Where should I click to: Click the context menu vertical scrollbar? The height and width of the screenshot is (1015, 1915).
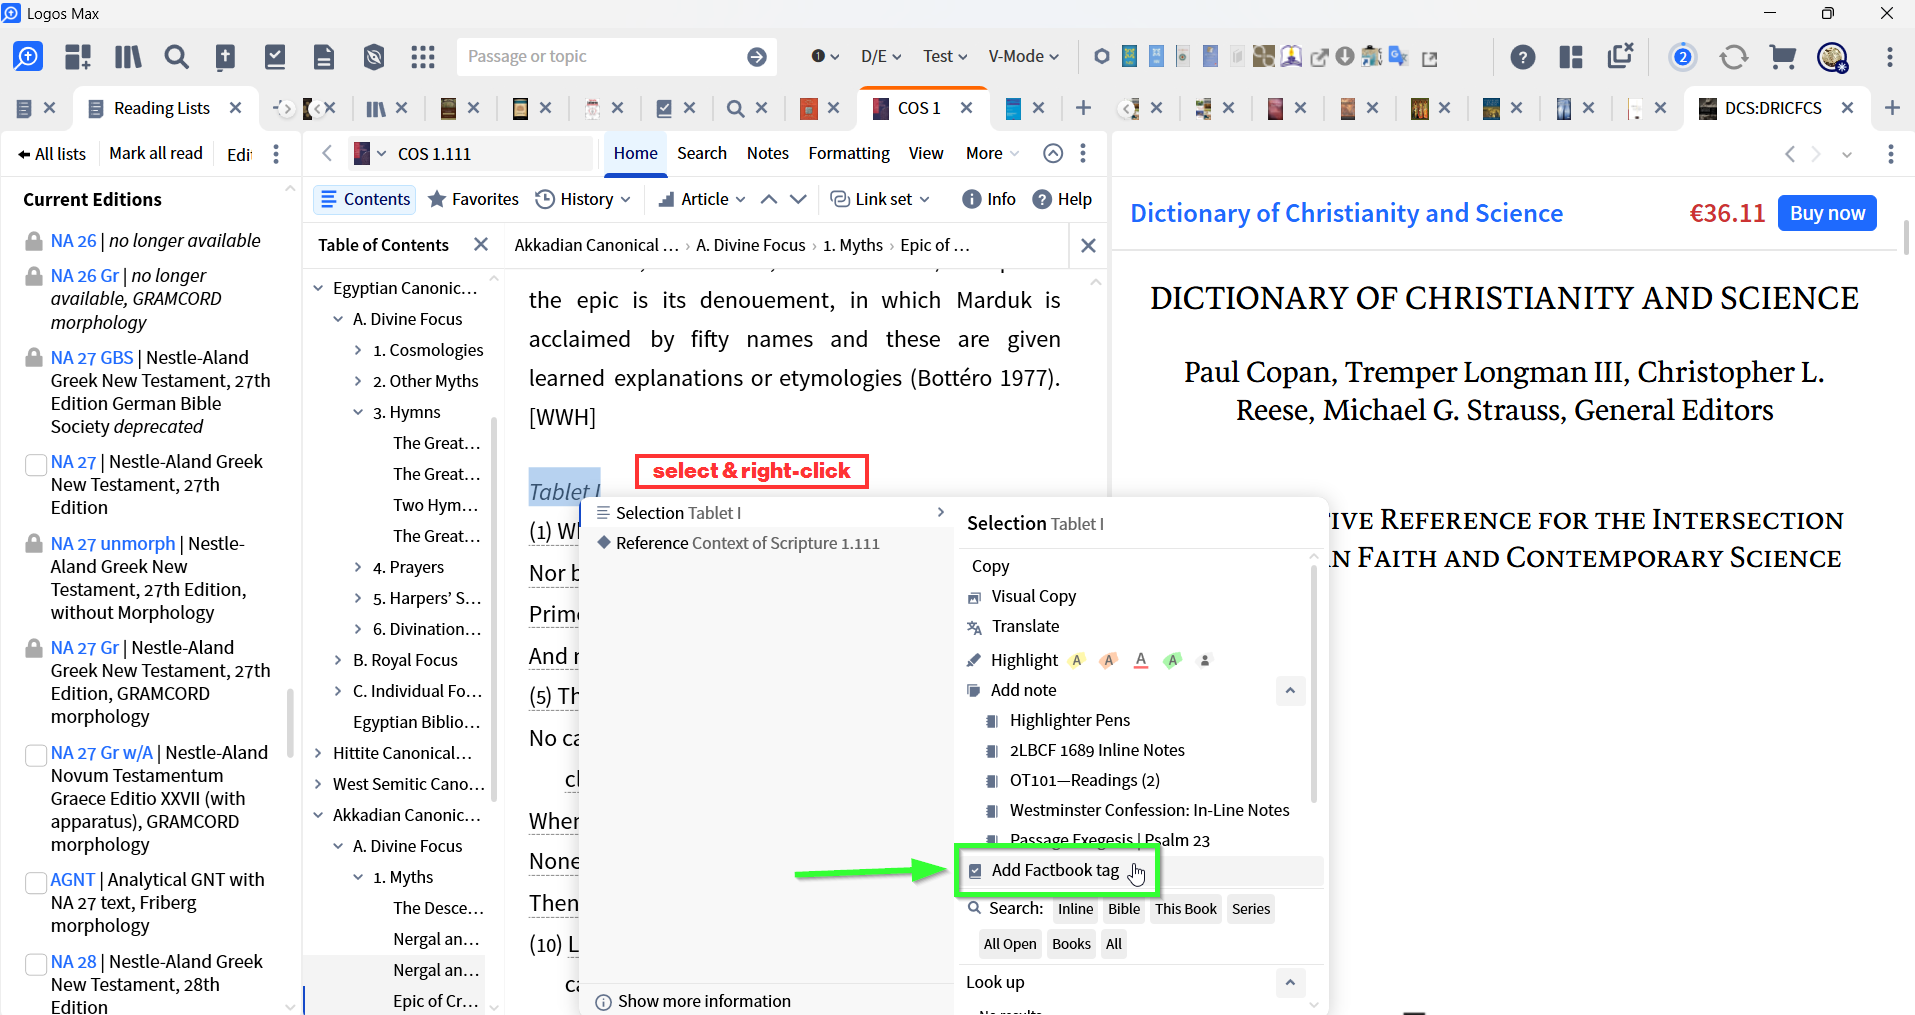click(x=1313, y=685)
